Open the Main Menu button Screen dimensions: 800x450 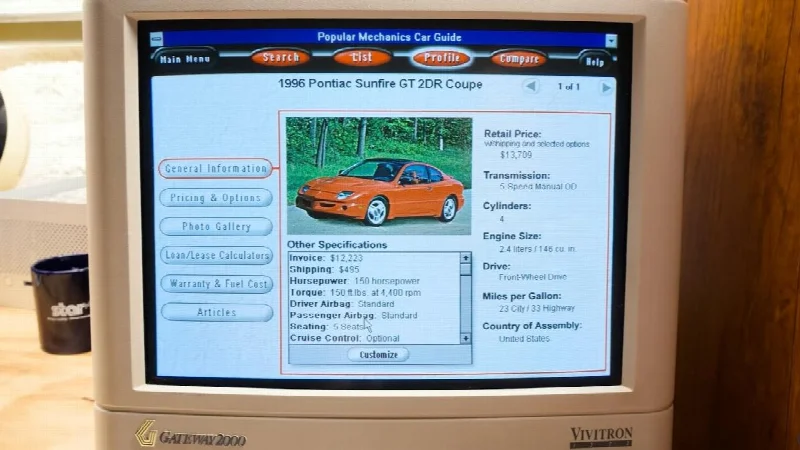(x=184, y=59)
